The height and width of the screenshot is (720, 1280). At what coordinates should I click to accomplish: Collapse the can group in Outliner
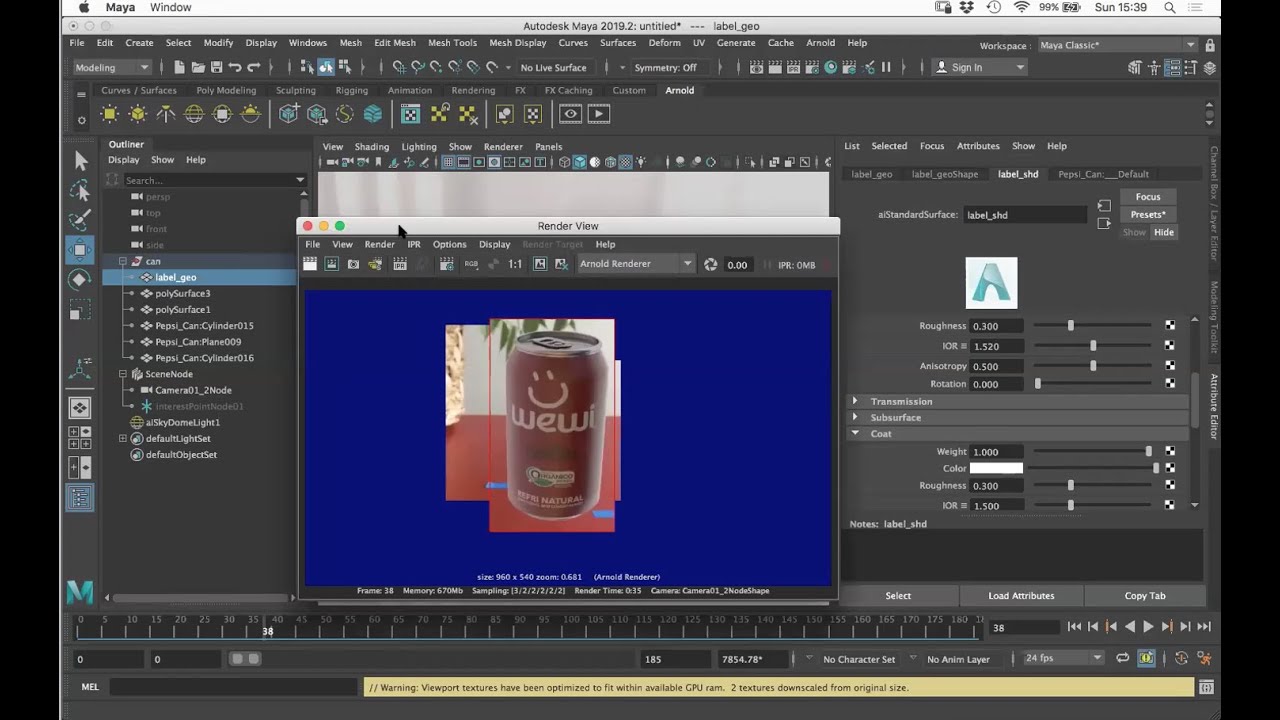(123, 261)
